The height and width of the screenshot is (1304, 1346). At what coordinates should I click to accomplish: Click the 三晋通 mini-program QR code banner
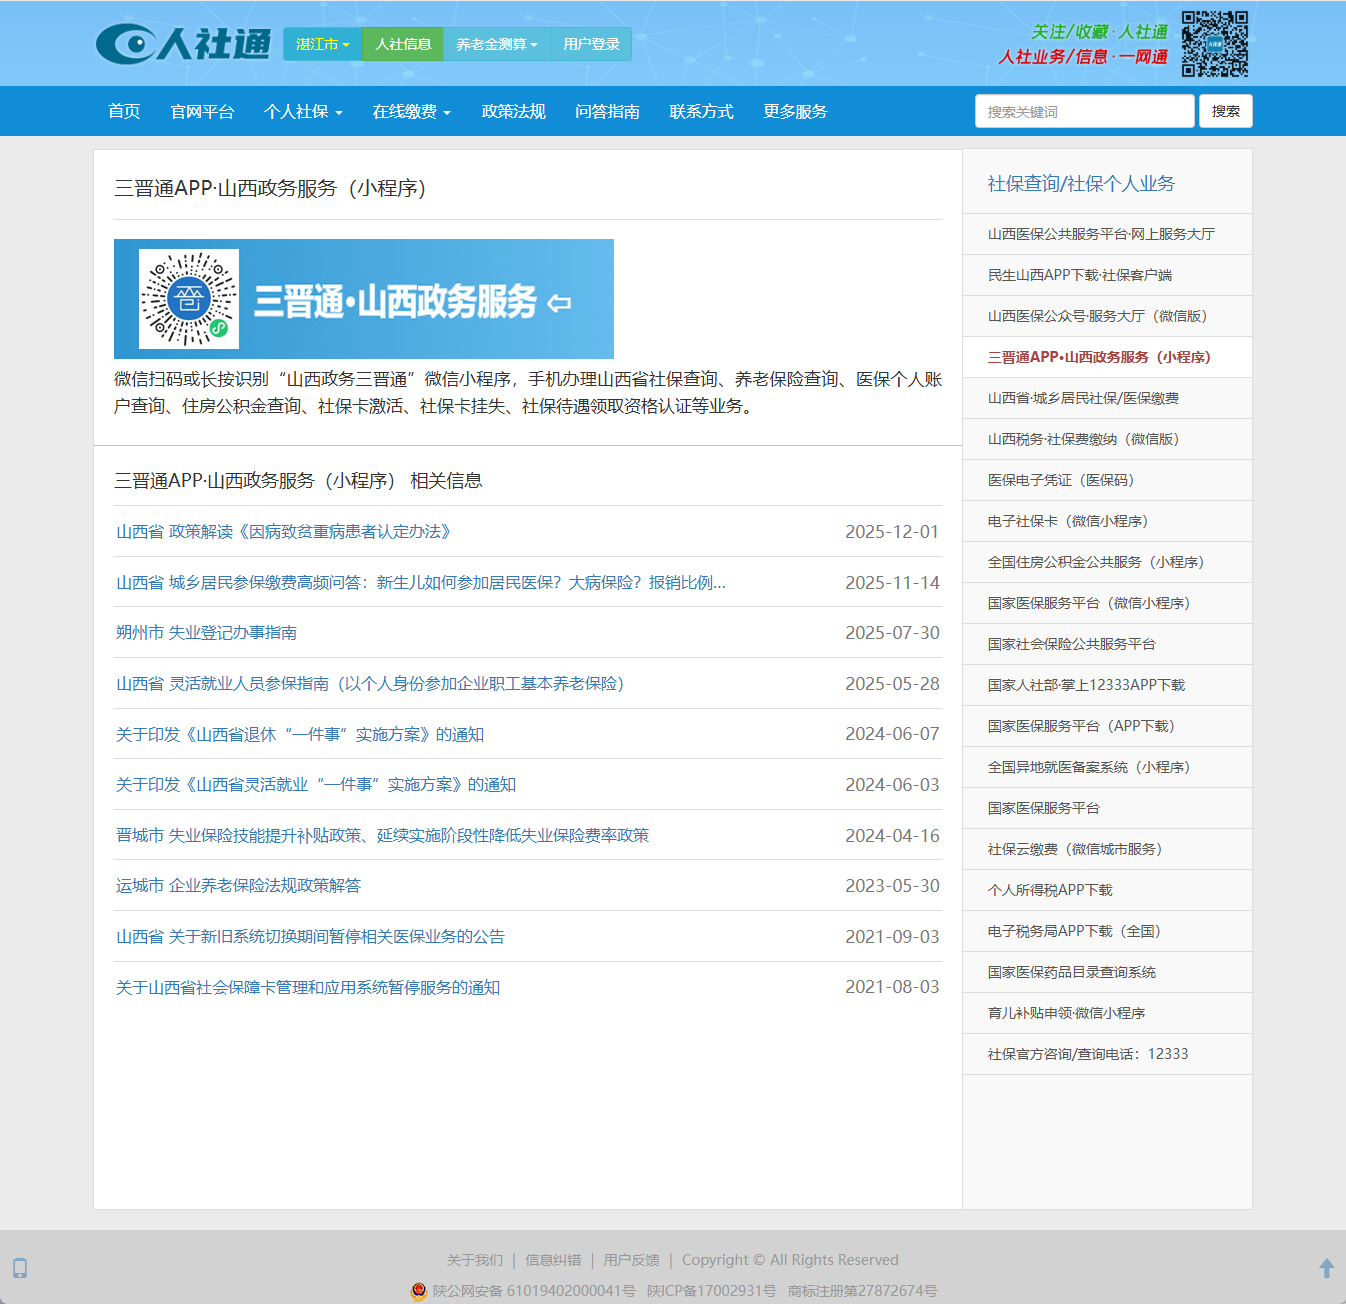(x=363, y=299)
